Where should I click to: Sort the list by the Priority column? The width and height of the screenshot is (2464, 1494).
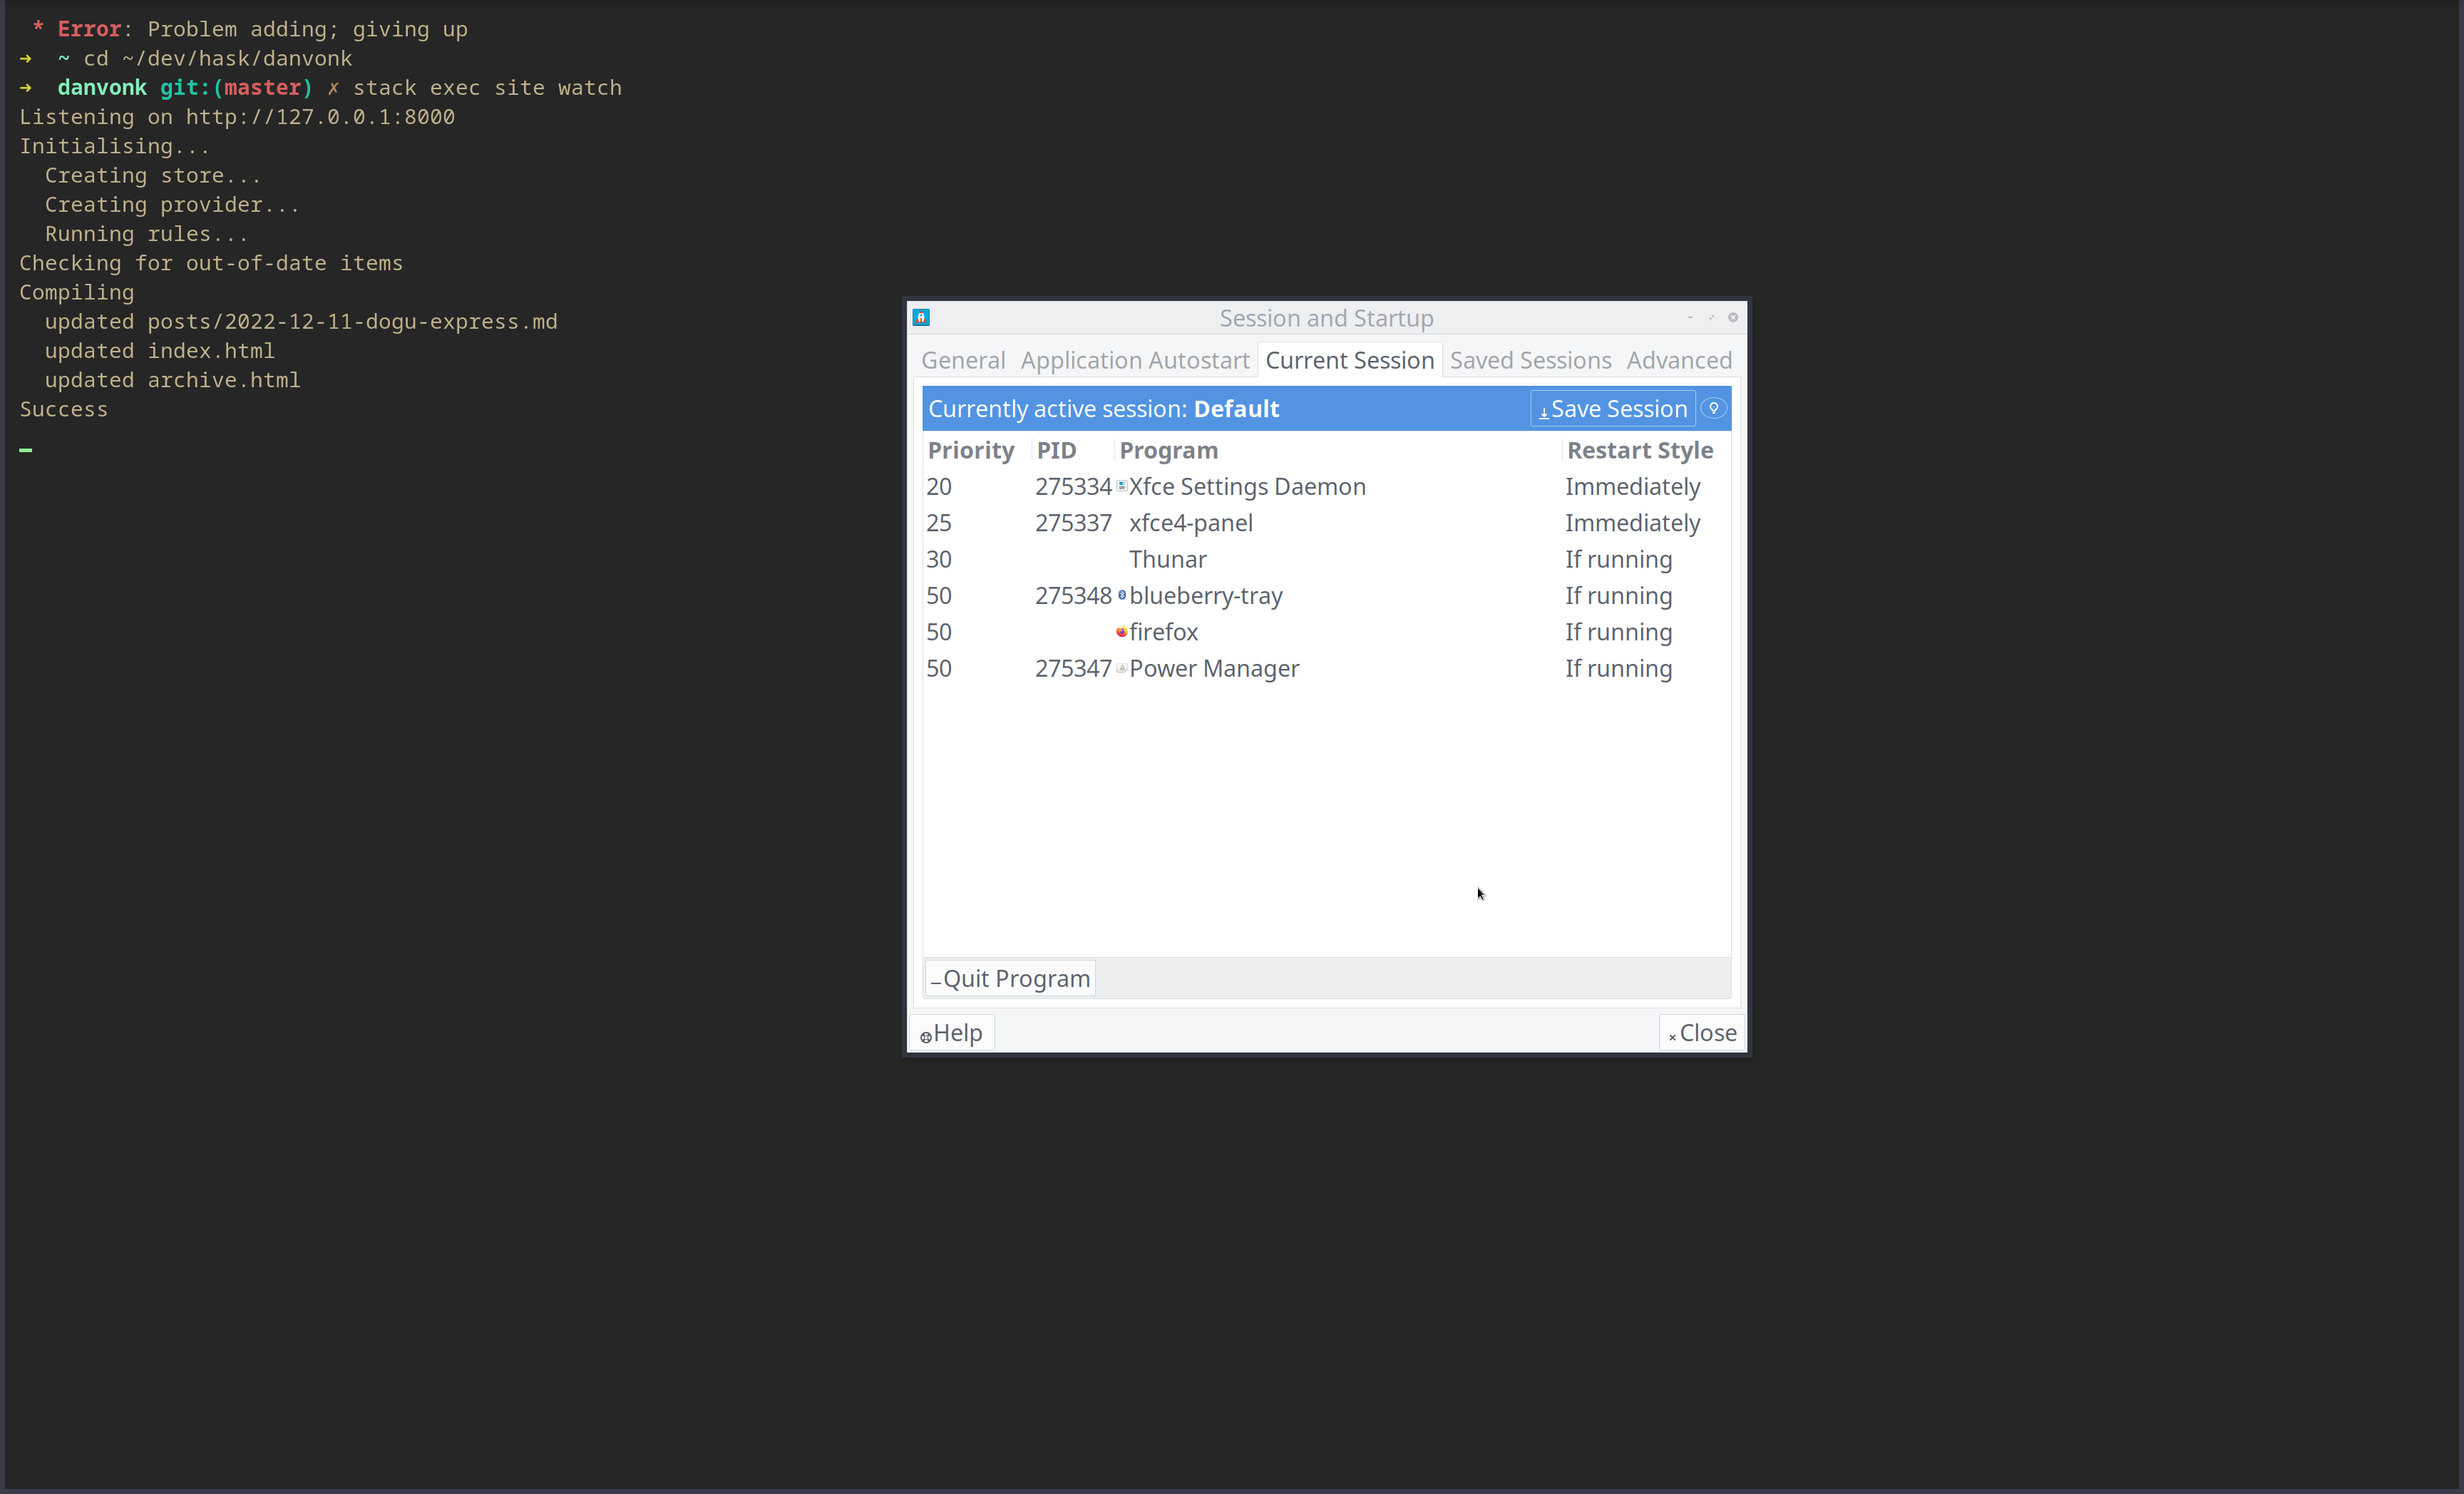click(x=970, y=450)
